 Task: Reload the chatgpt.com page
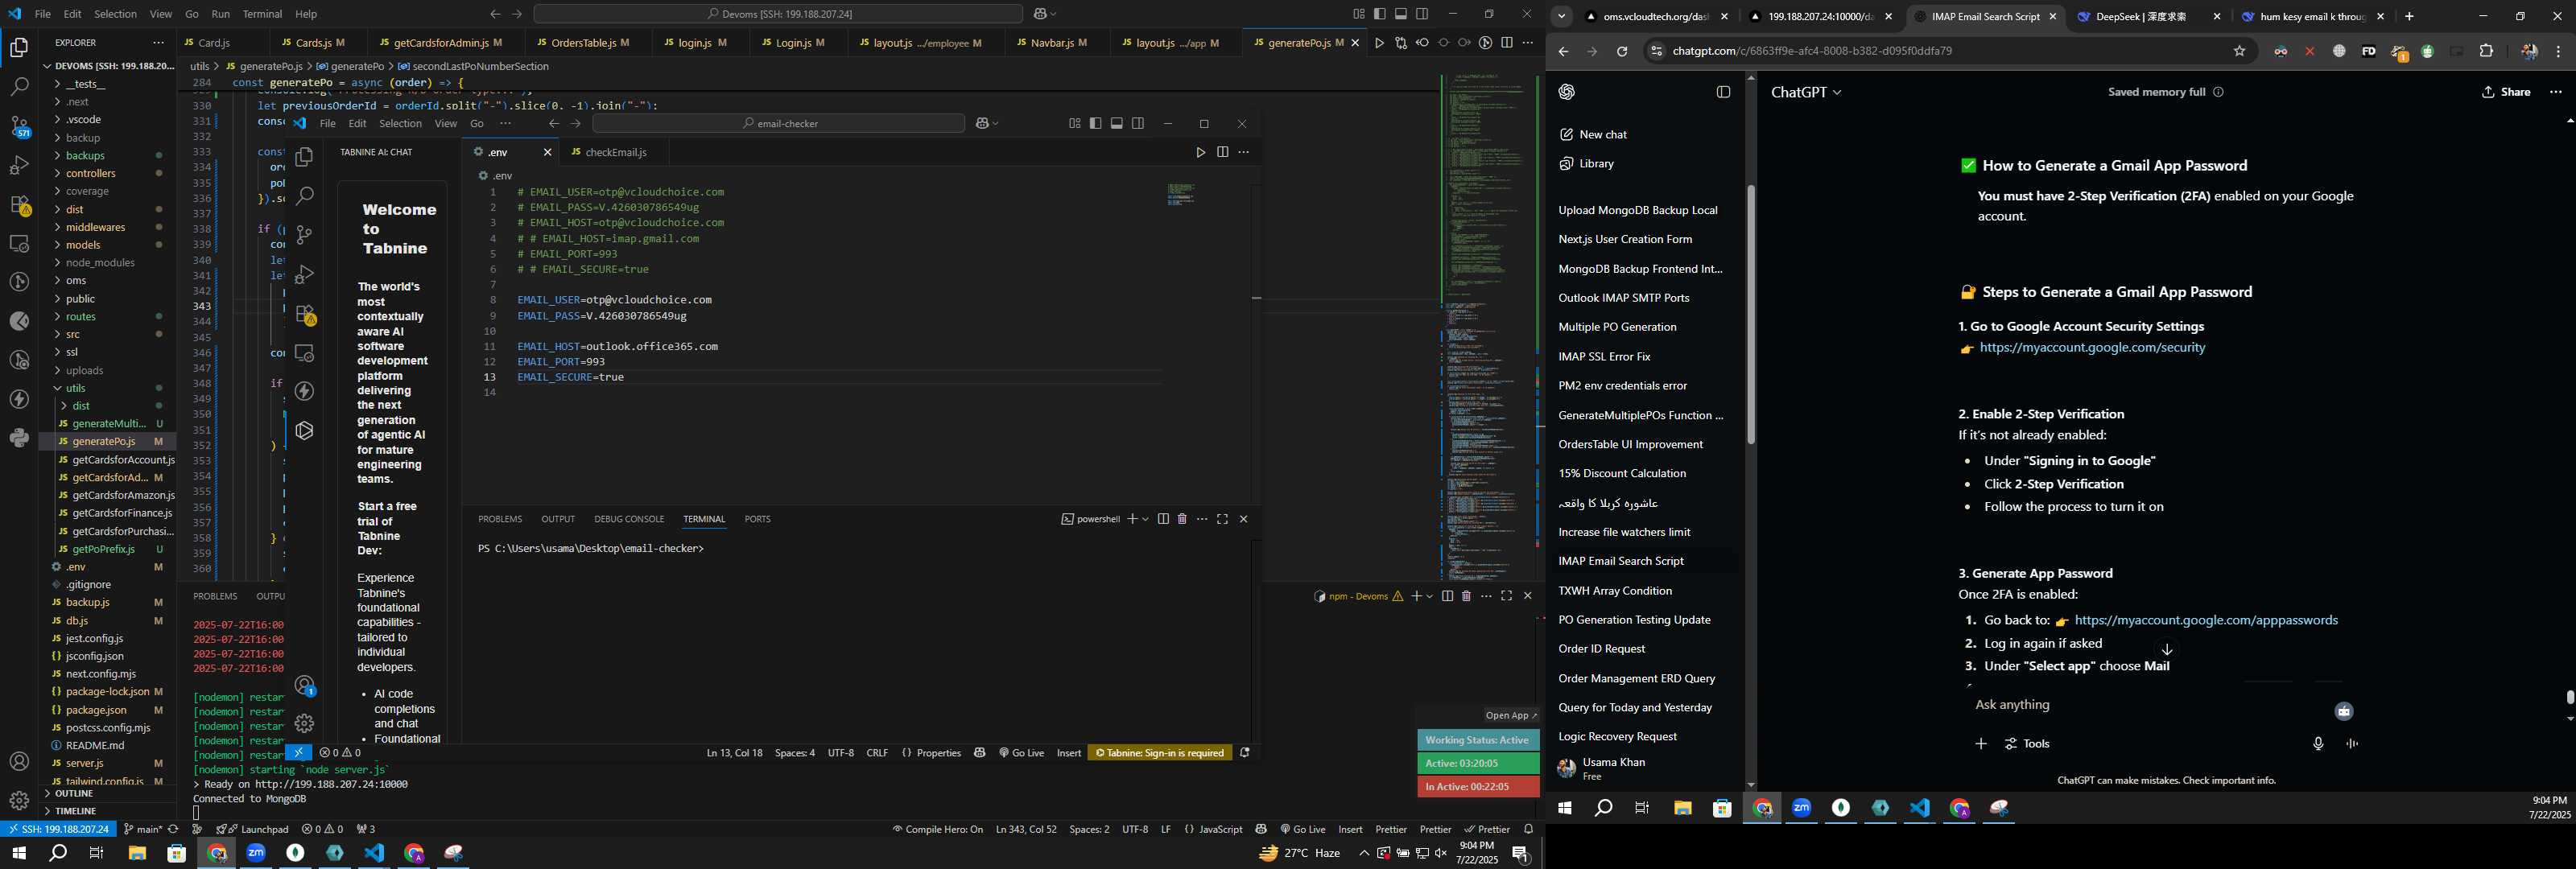point(1622,51)
